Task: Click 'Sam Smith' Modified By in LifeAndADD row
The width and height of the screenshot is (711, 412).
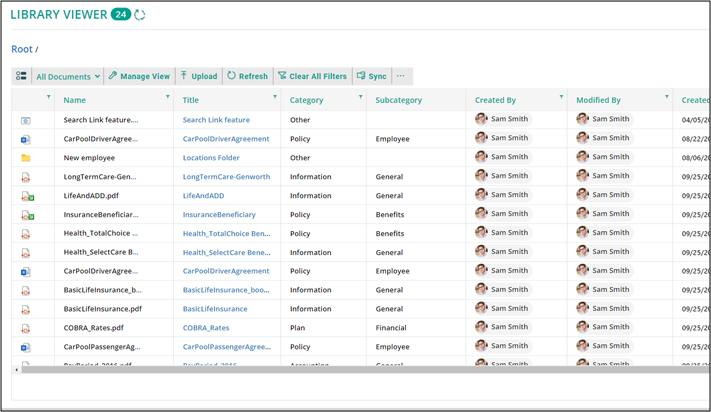Action: point(611,194)
